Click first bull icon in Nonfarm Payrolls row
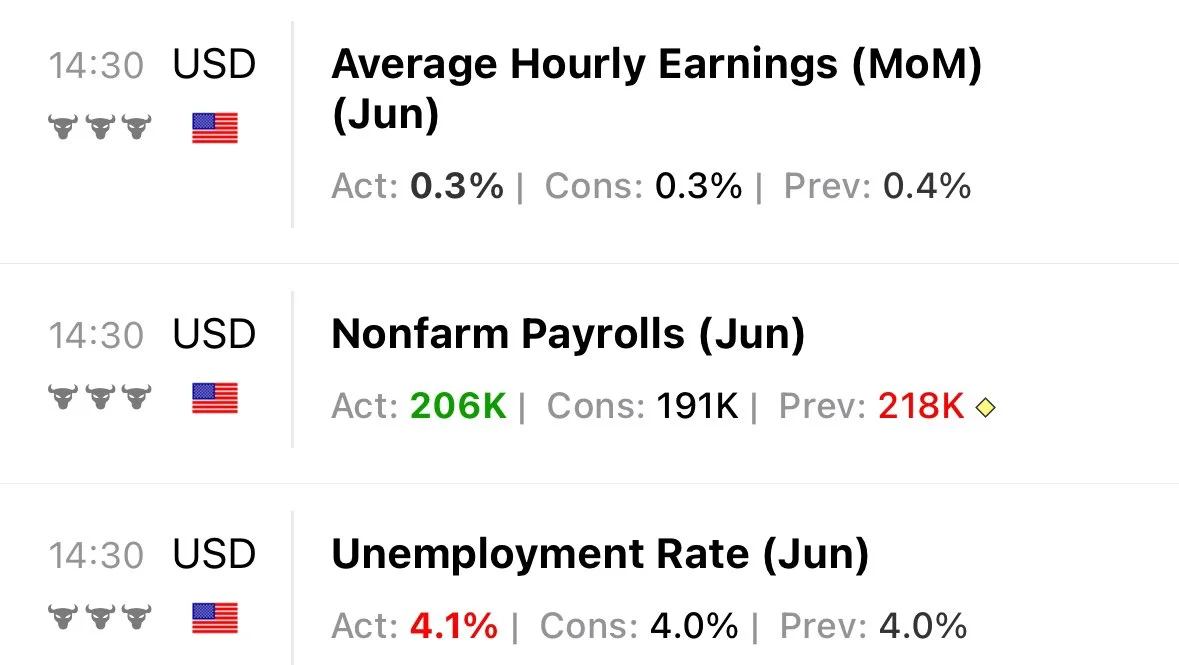 63,397
